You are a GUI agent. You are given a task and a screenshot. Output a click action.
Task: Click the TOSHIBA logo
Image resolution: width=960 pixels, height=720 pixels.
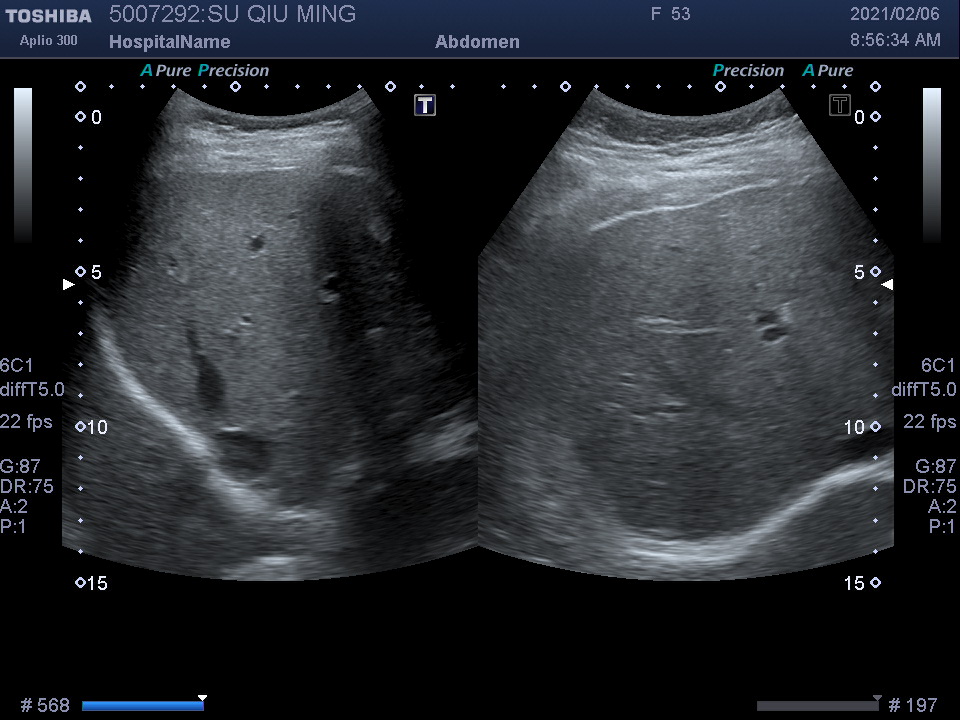pyautogui.click(x=48, y=16)
